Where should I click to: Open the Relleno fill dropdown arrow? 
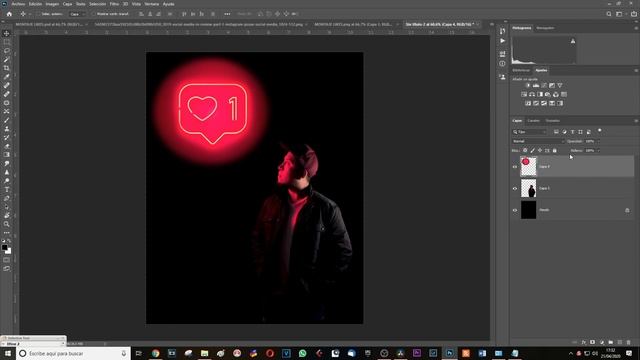pos(598,151)
